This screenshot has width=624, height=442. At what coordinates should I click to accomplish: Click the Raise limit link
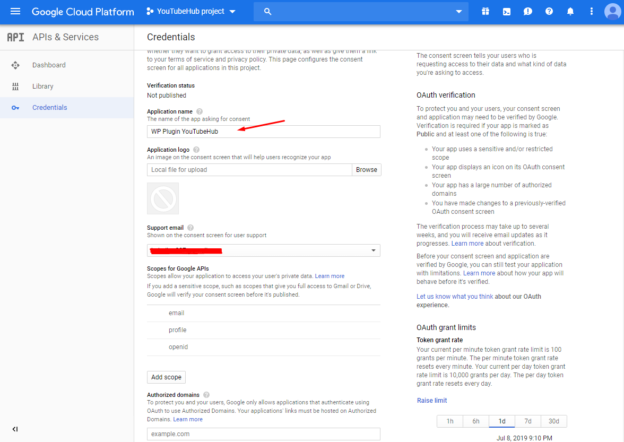(432, 400)
